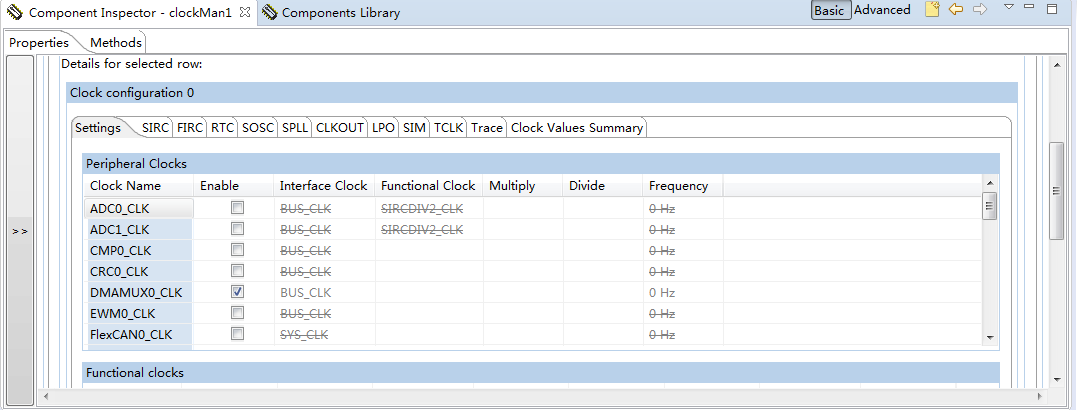Image resolution: width=1077 pixels, height=410 pixels.
Task: Open the CLKOUT tab
Action: [339, 128]
